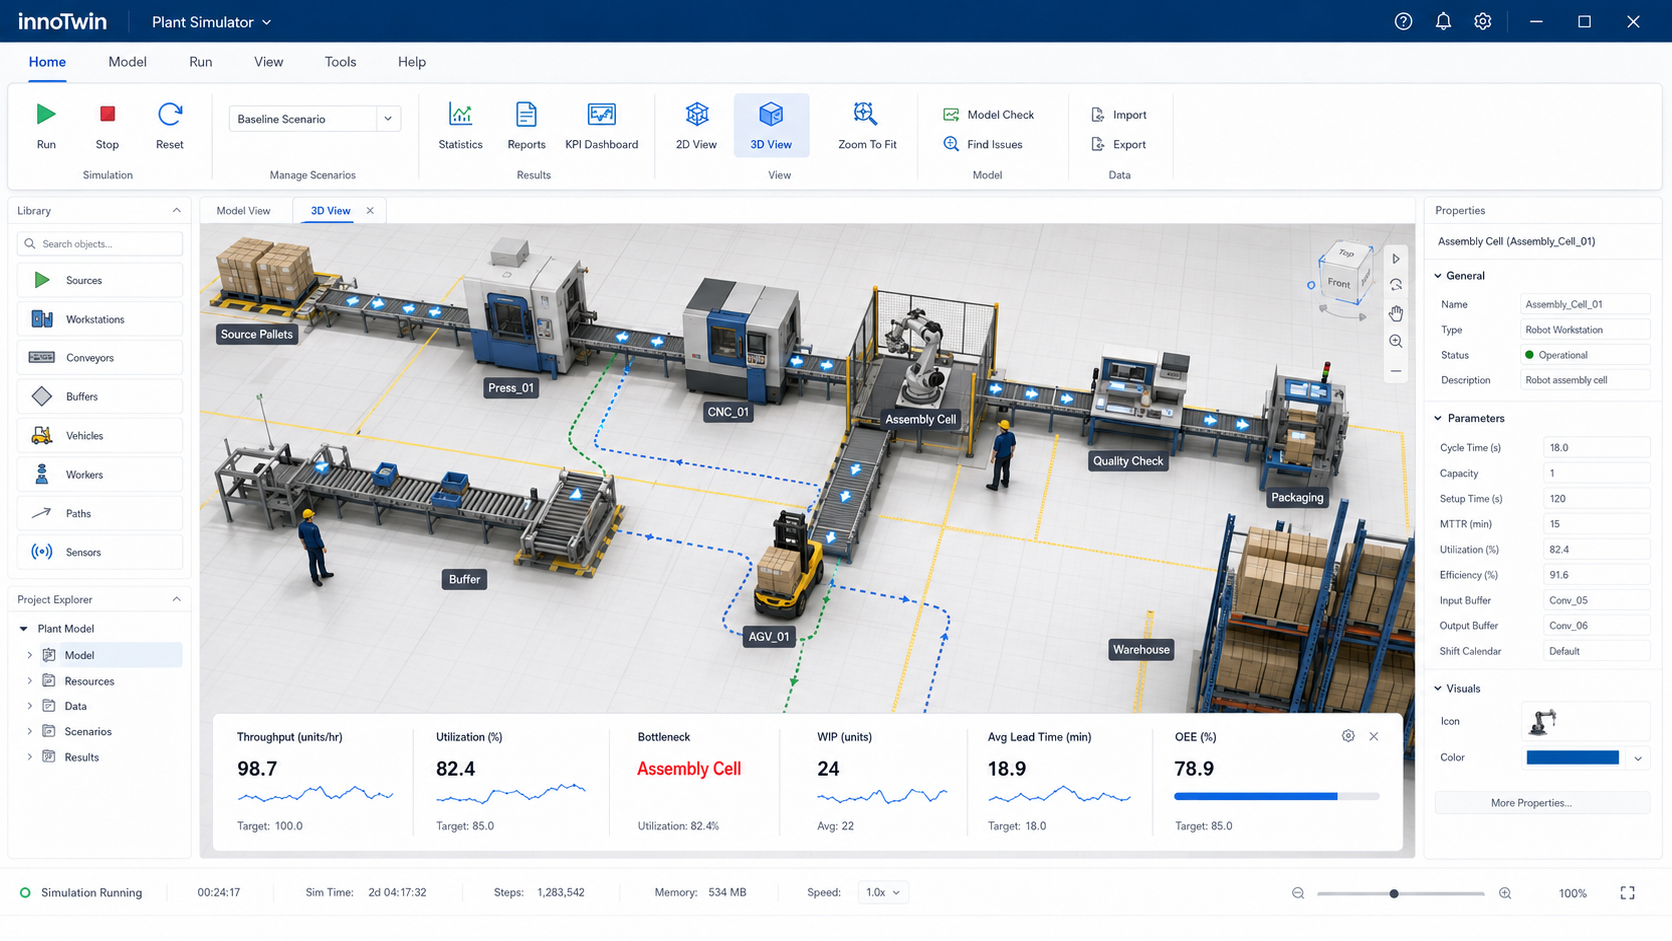Expand the Scenarios tree node
This screenshot has height=941, width=1672.
coord(29,732)
